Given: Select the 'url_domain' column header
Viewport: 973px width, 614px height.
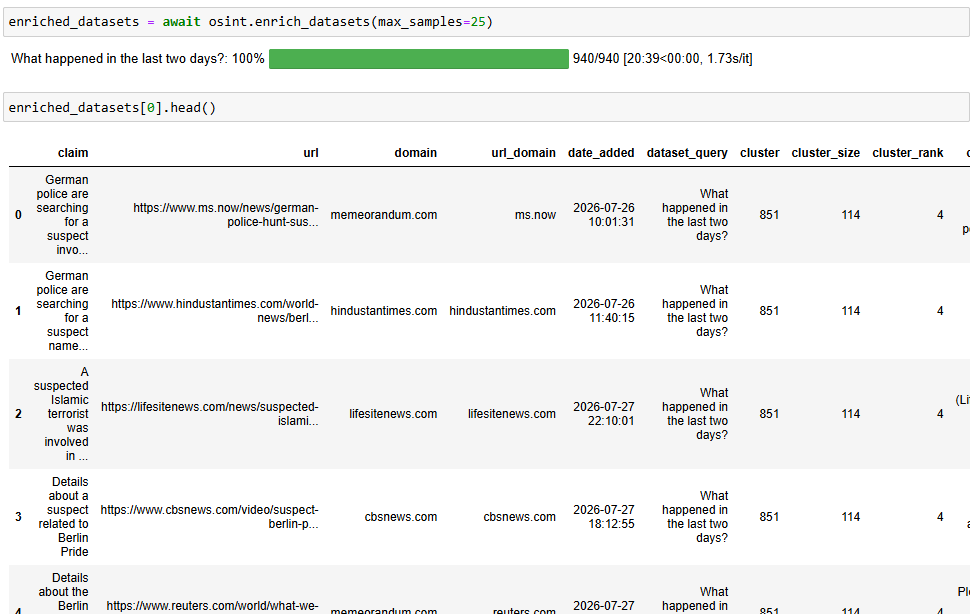Looking at the screenshot, I should [523, 153].
